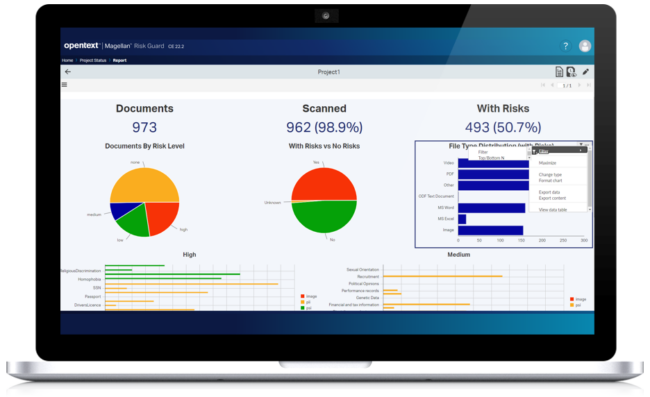This screenshot has height=397, width=650.
Task: Click the 'Medium' chart heading
Action: coord(458,254)
